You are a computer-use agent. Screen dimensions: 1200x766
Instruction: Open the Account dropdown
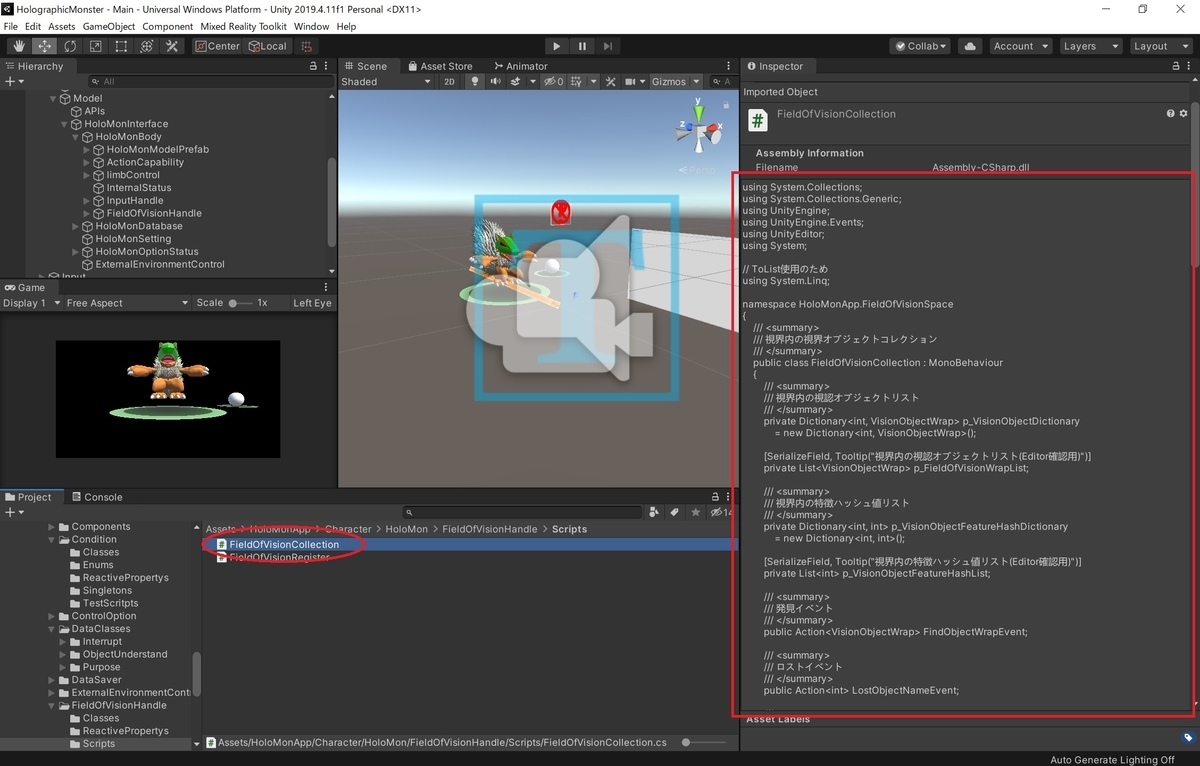(1020, 46)
